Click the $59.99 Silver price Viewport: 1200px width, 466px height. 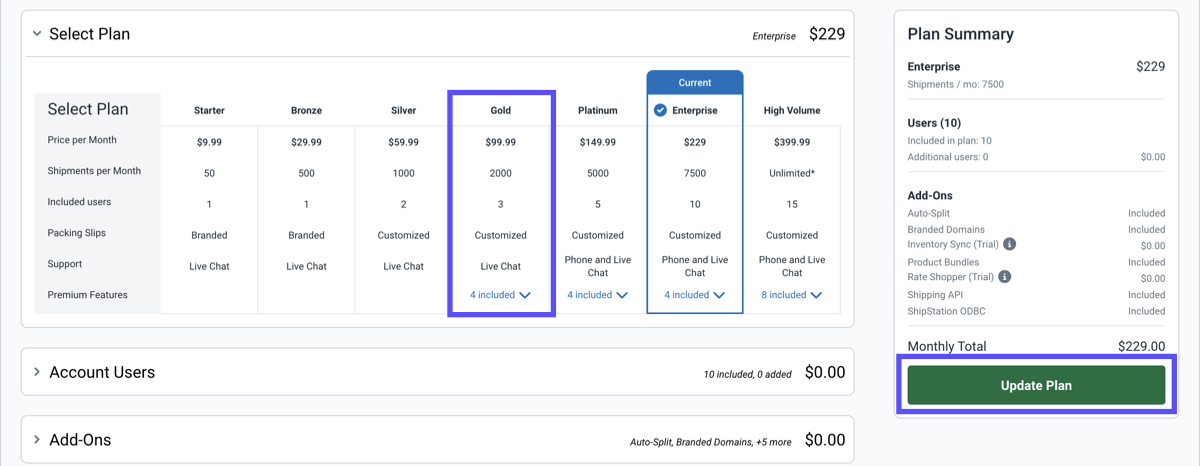pos(403,142)
